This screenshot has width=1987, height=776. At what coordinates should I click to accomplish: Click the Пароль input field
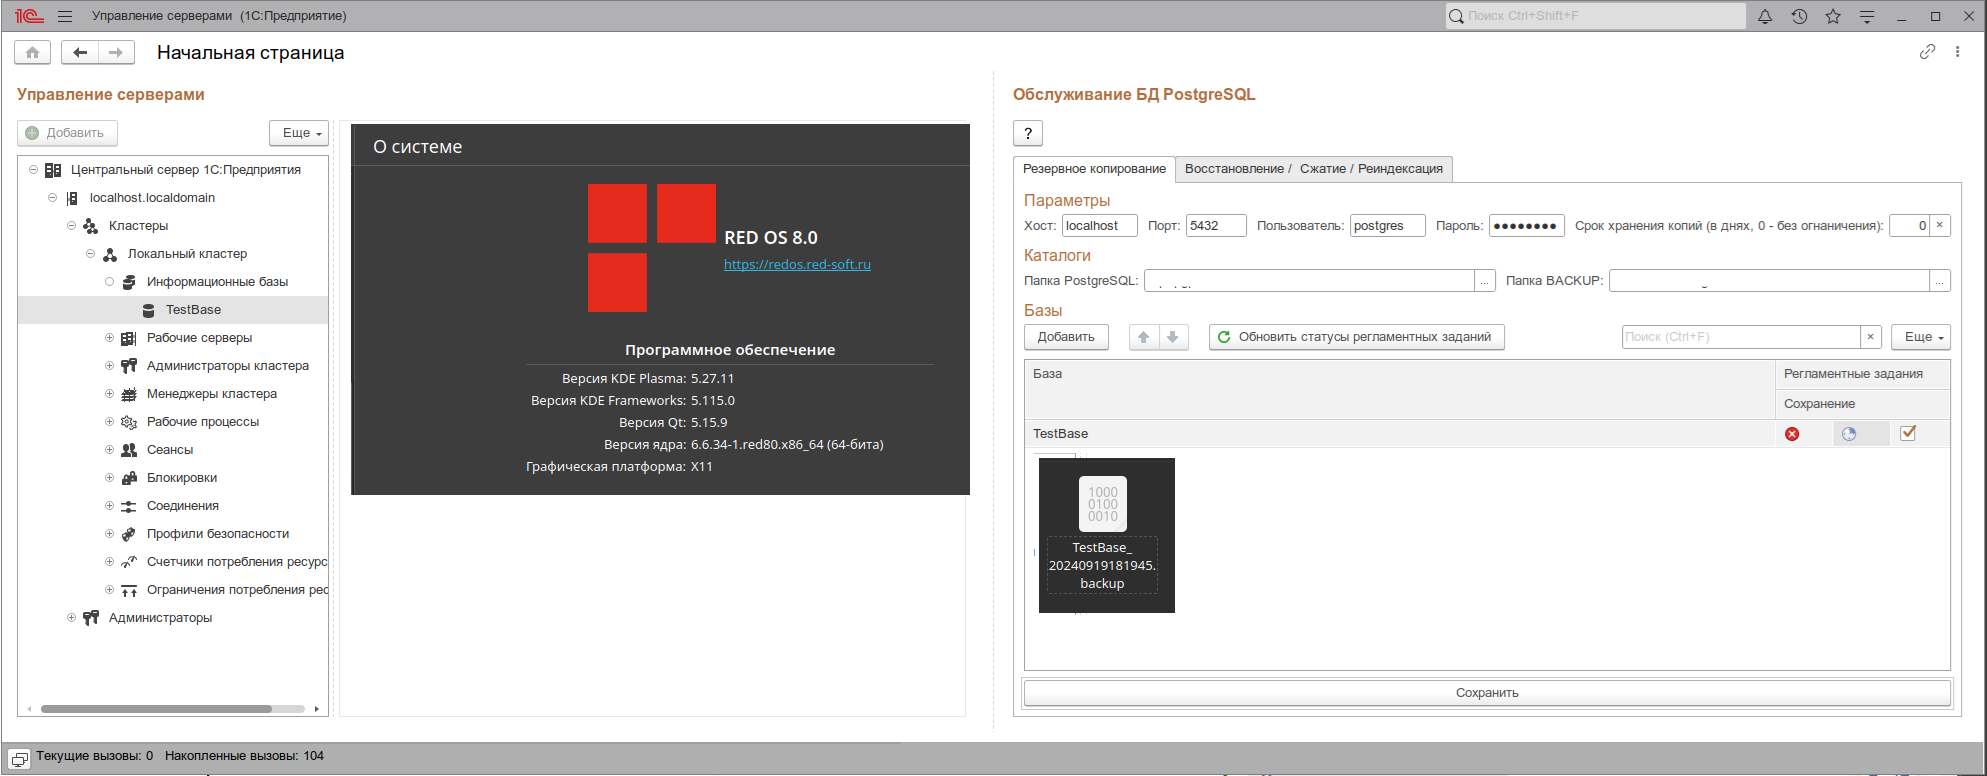pos(1526,226)
